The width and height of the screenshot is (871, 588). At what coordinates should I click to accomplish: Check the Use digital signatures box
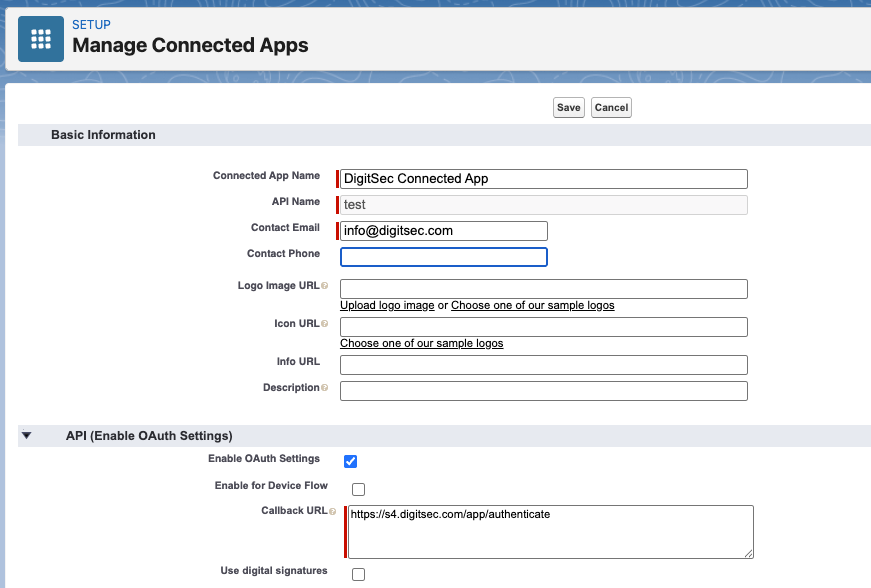click(358, 574)
